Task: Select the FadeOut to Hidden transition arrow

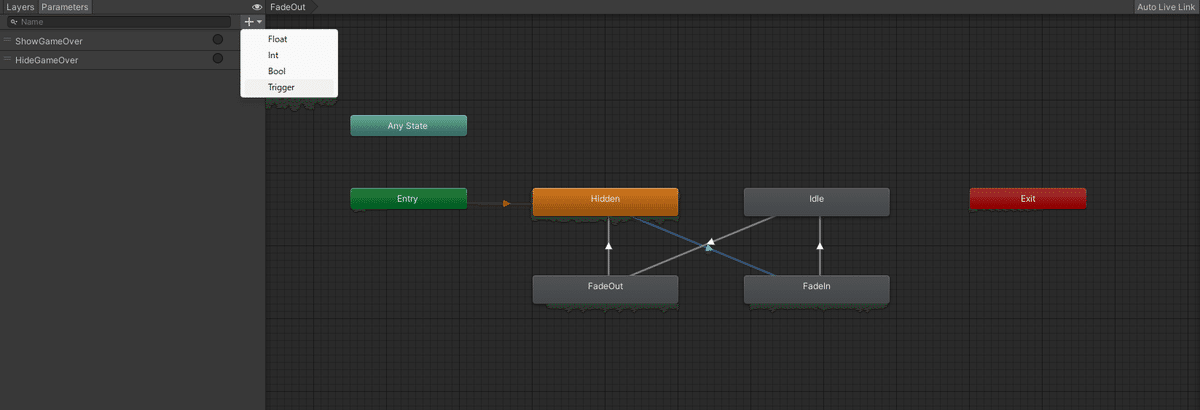Action: coord(608,245)
